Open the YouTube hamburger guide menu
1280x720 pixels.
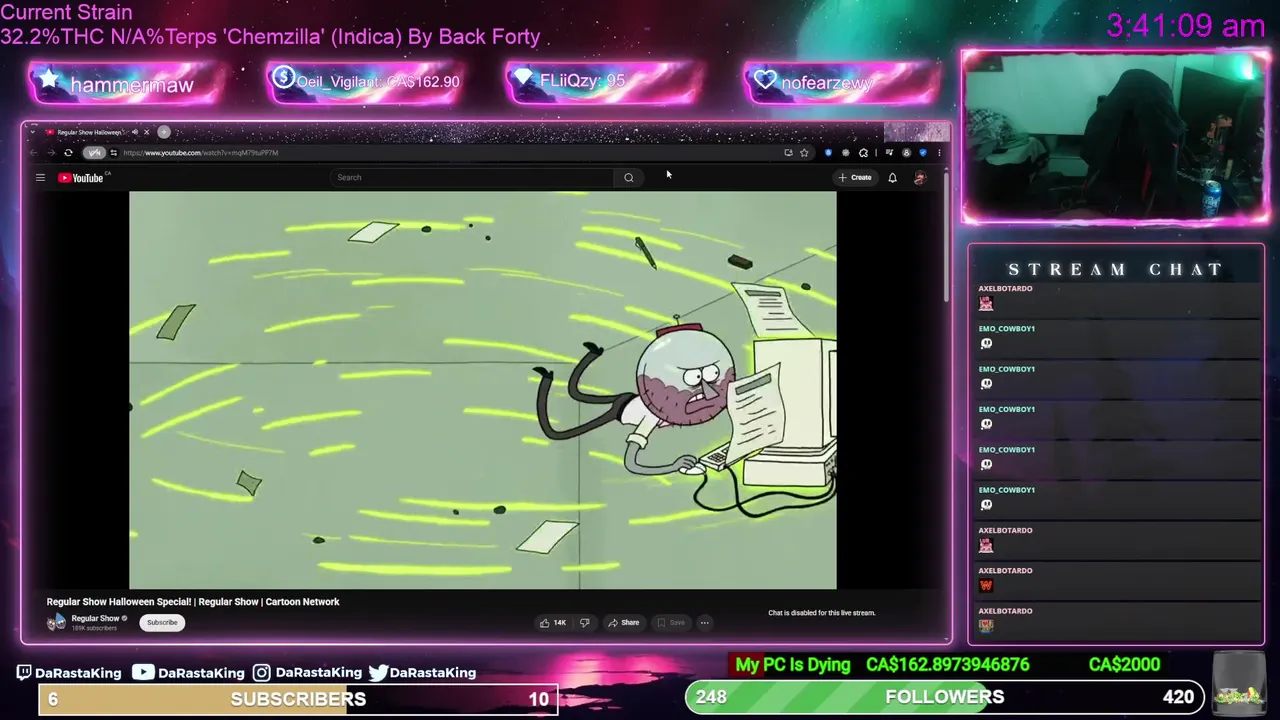(x=40, y=178)
